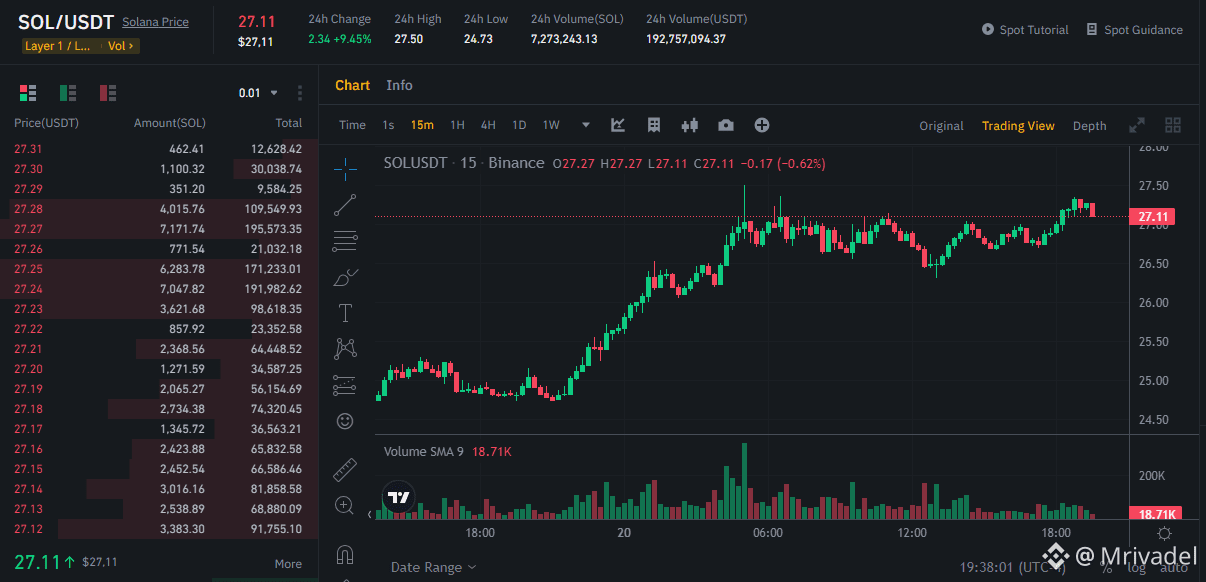Screen dimensions: 1206x582
Task: Select the ruler measure tool
Action: (x=345, y=469)
